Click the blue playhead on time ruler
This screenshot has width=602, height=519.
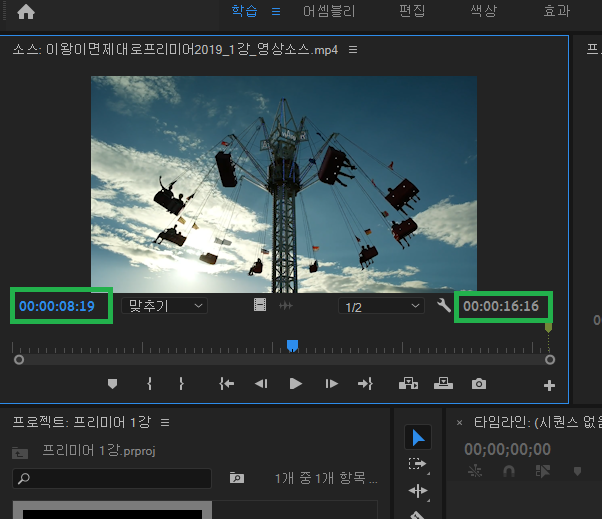click(x=293, y=345)
